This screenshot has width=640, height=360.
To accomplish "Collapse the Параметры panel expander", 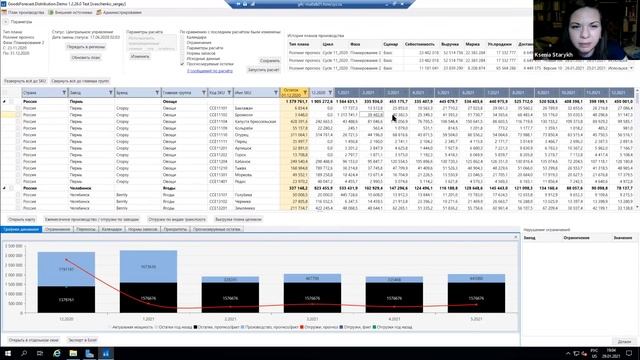I will tap(6, 22).
